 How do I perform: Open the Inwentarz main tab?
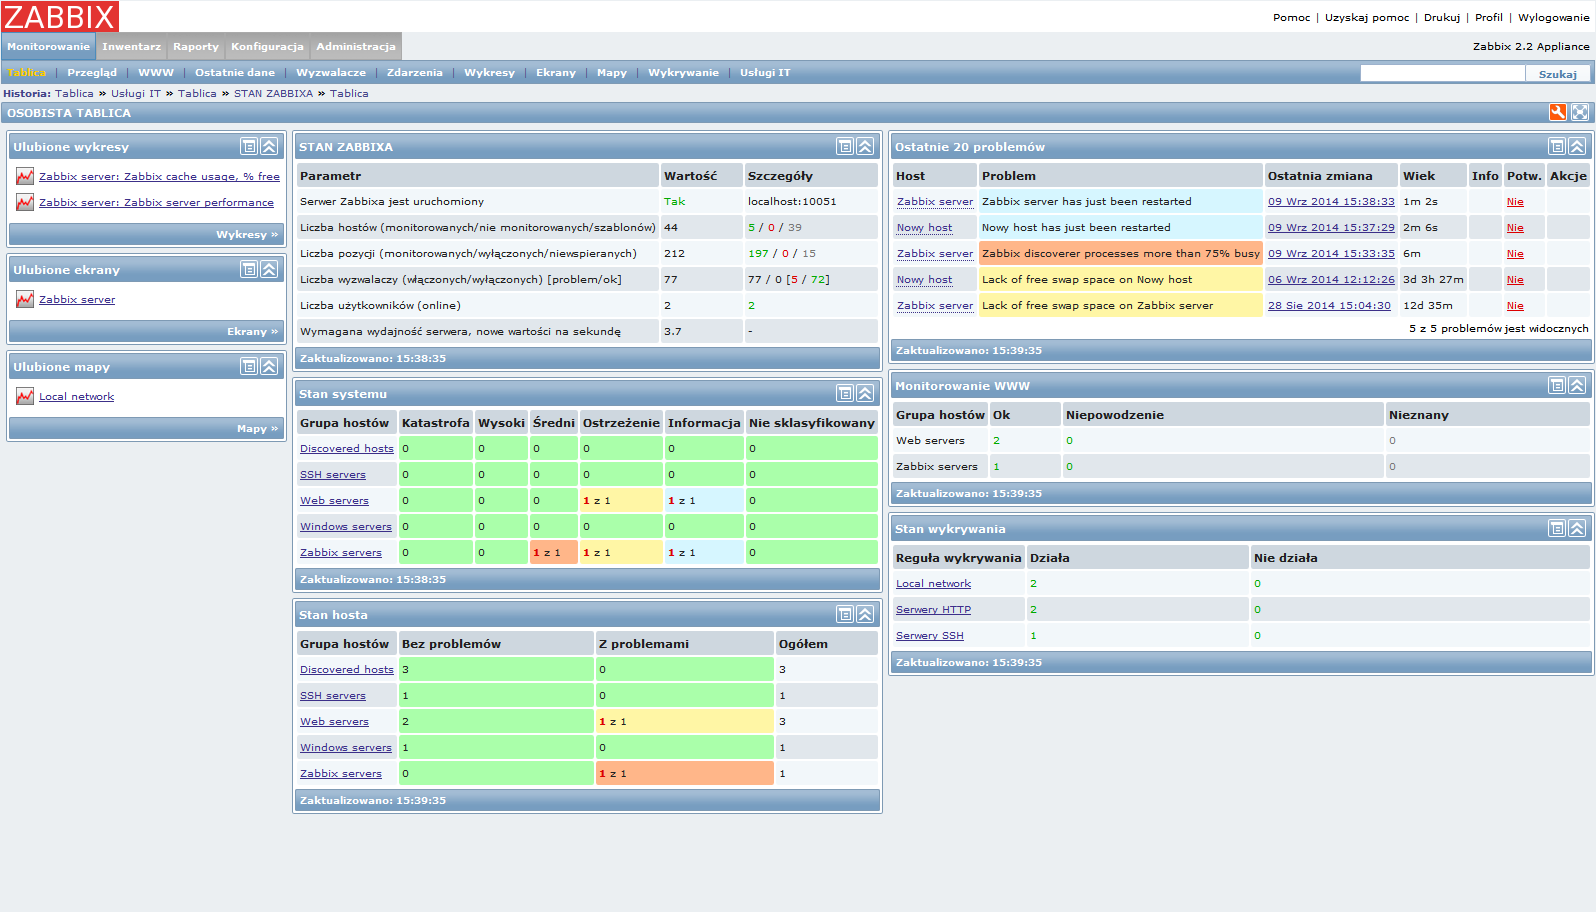click(131, 46)
